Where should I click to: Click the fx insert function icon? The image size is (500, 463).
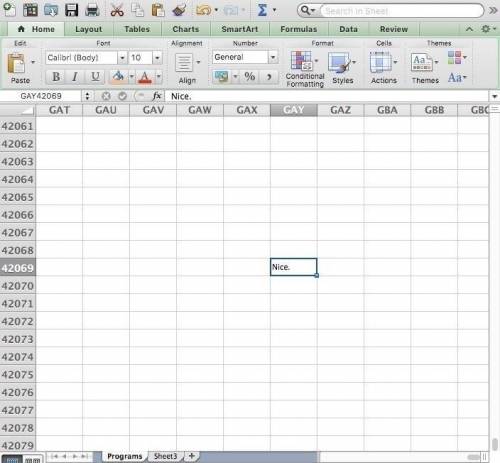click(x=157, y=96)
